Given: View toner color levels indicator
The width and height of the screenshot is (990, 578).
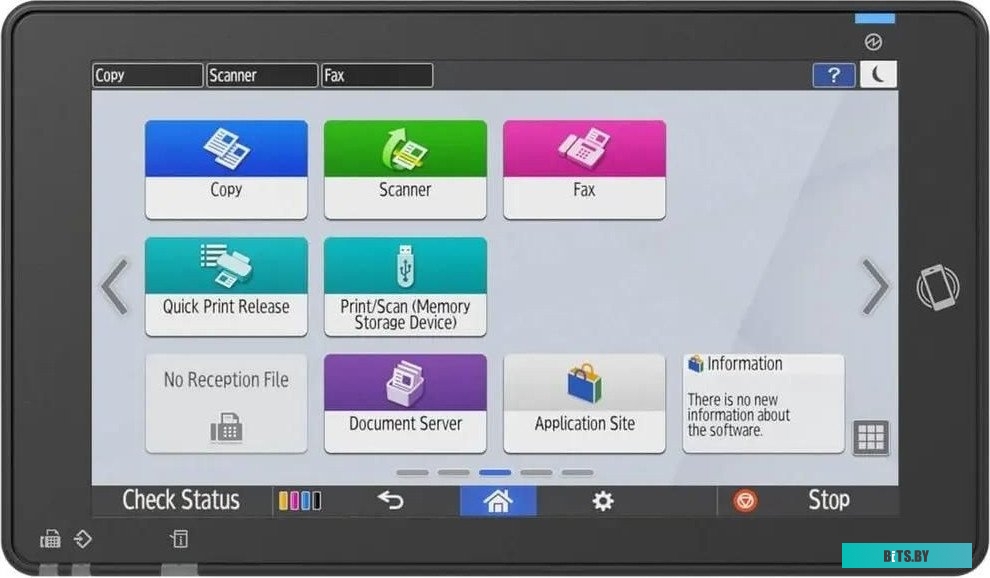Looking at the screenshot, I should 299,500.
